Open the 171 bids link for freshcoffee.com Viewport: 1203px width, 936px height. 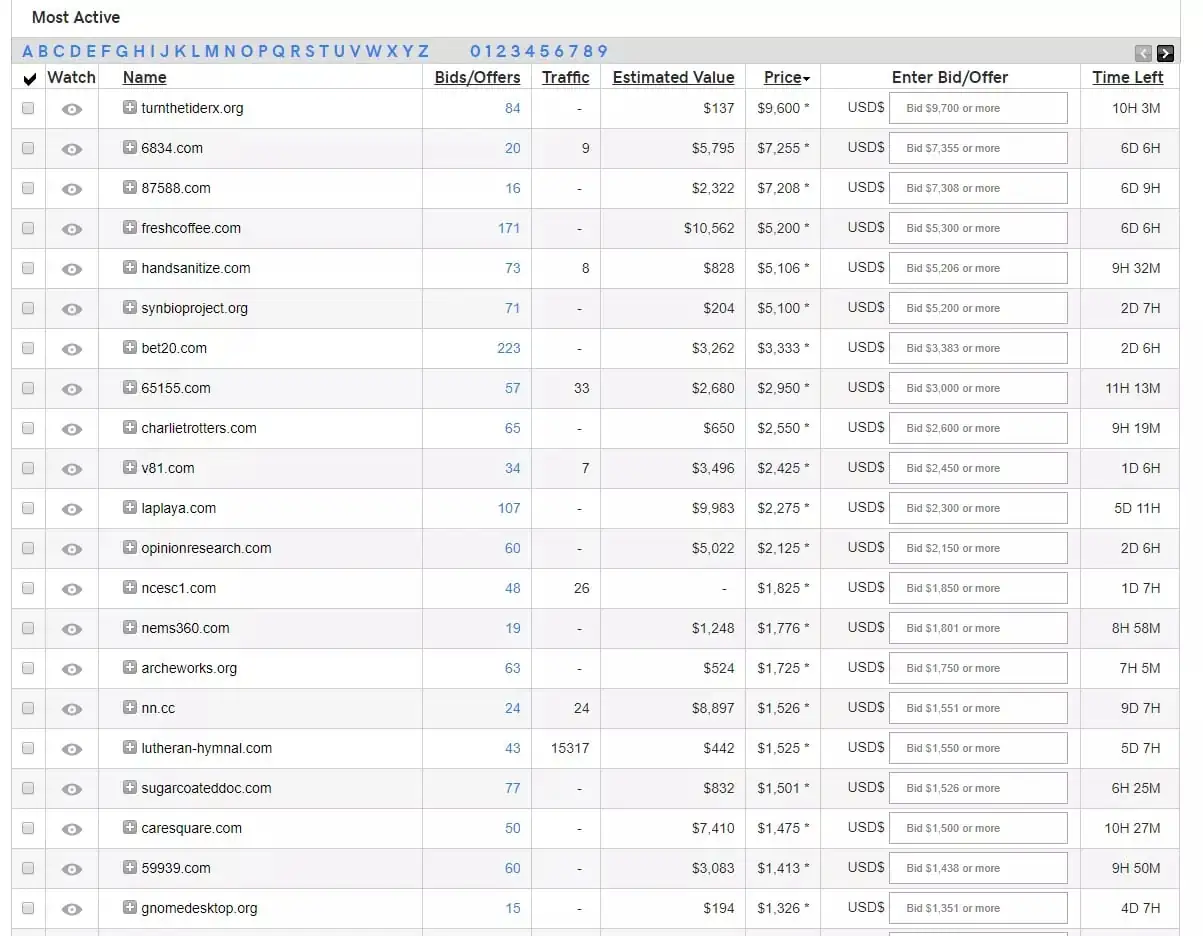pos(509,228)
